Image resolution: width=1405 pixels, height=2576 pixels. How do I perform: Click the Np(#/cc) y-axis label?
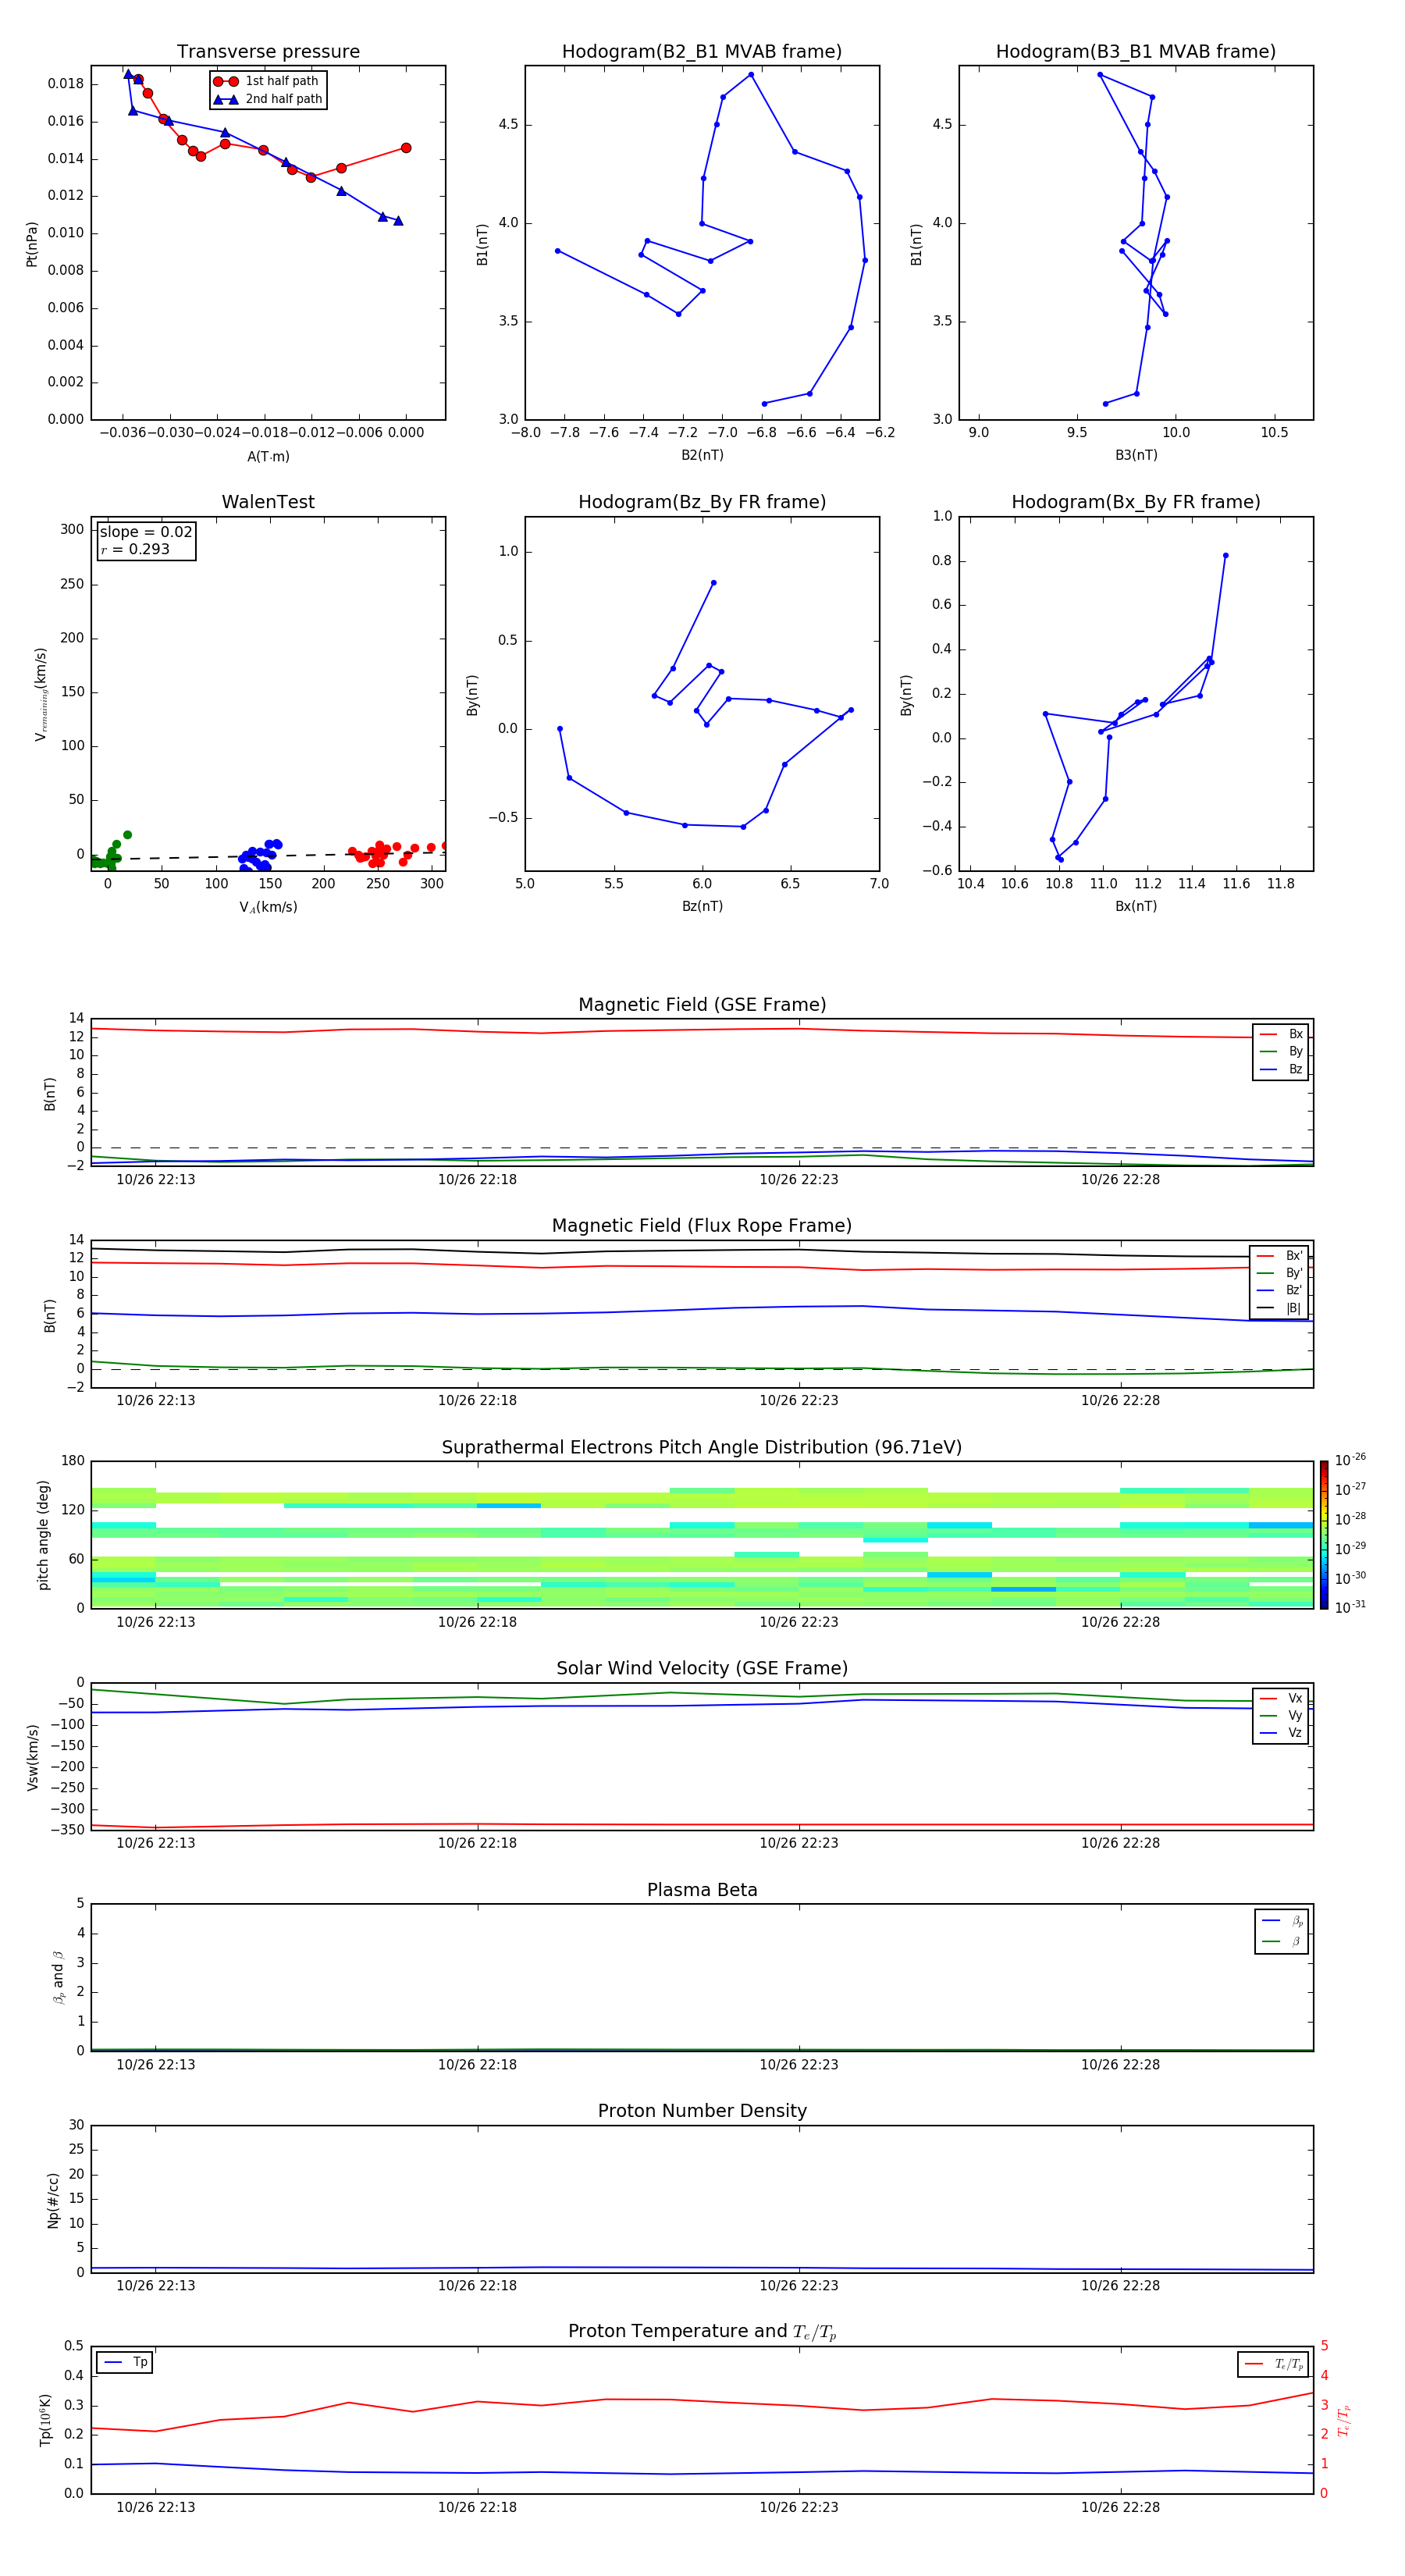(x=54, y=2200)
